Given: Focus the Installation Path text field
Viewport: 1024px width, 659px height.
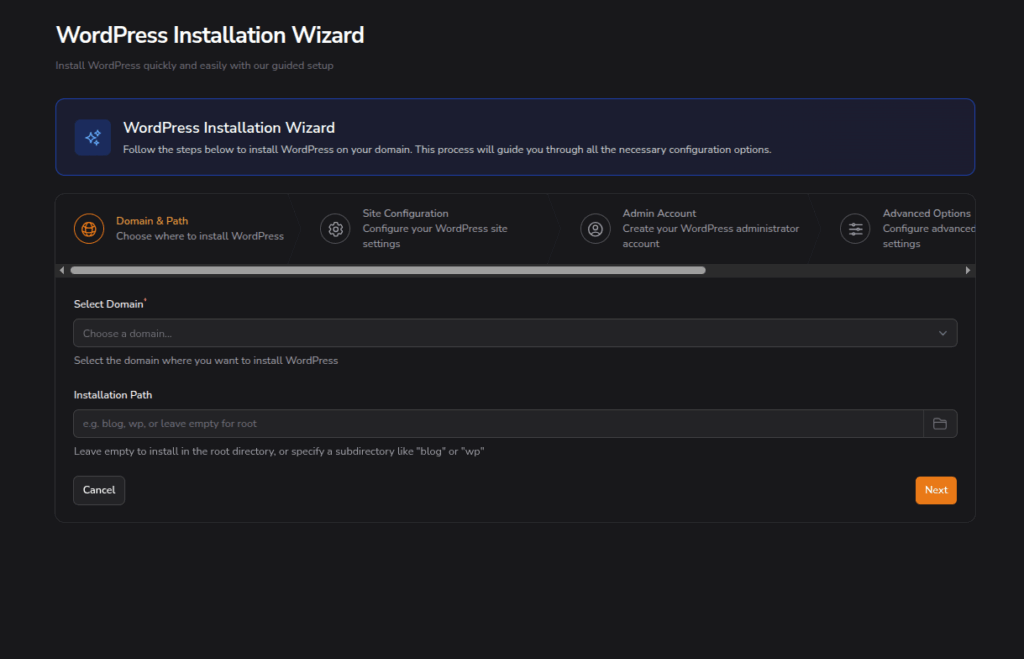Looking at the screenshot, I should pos(497,424).
